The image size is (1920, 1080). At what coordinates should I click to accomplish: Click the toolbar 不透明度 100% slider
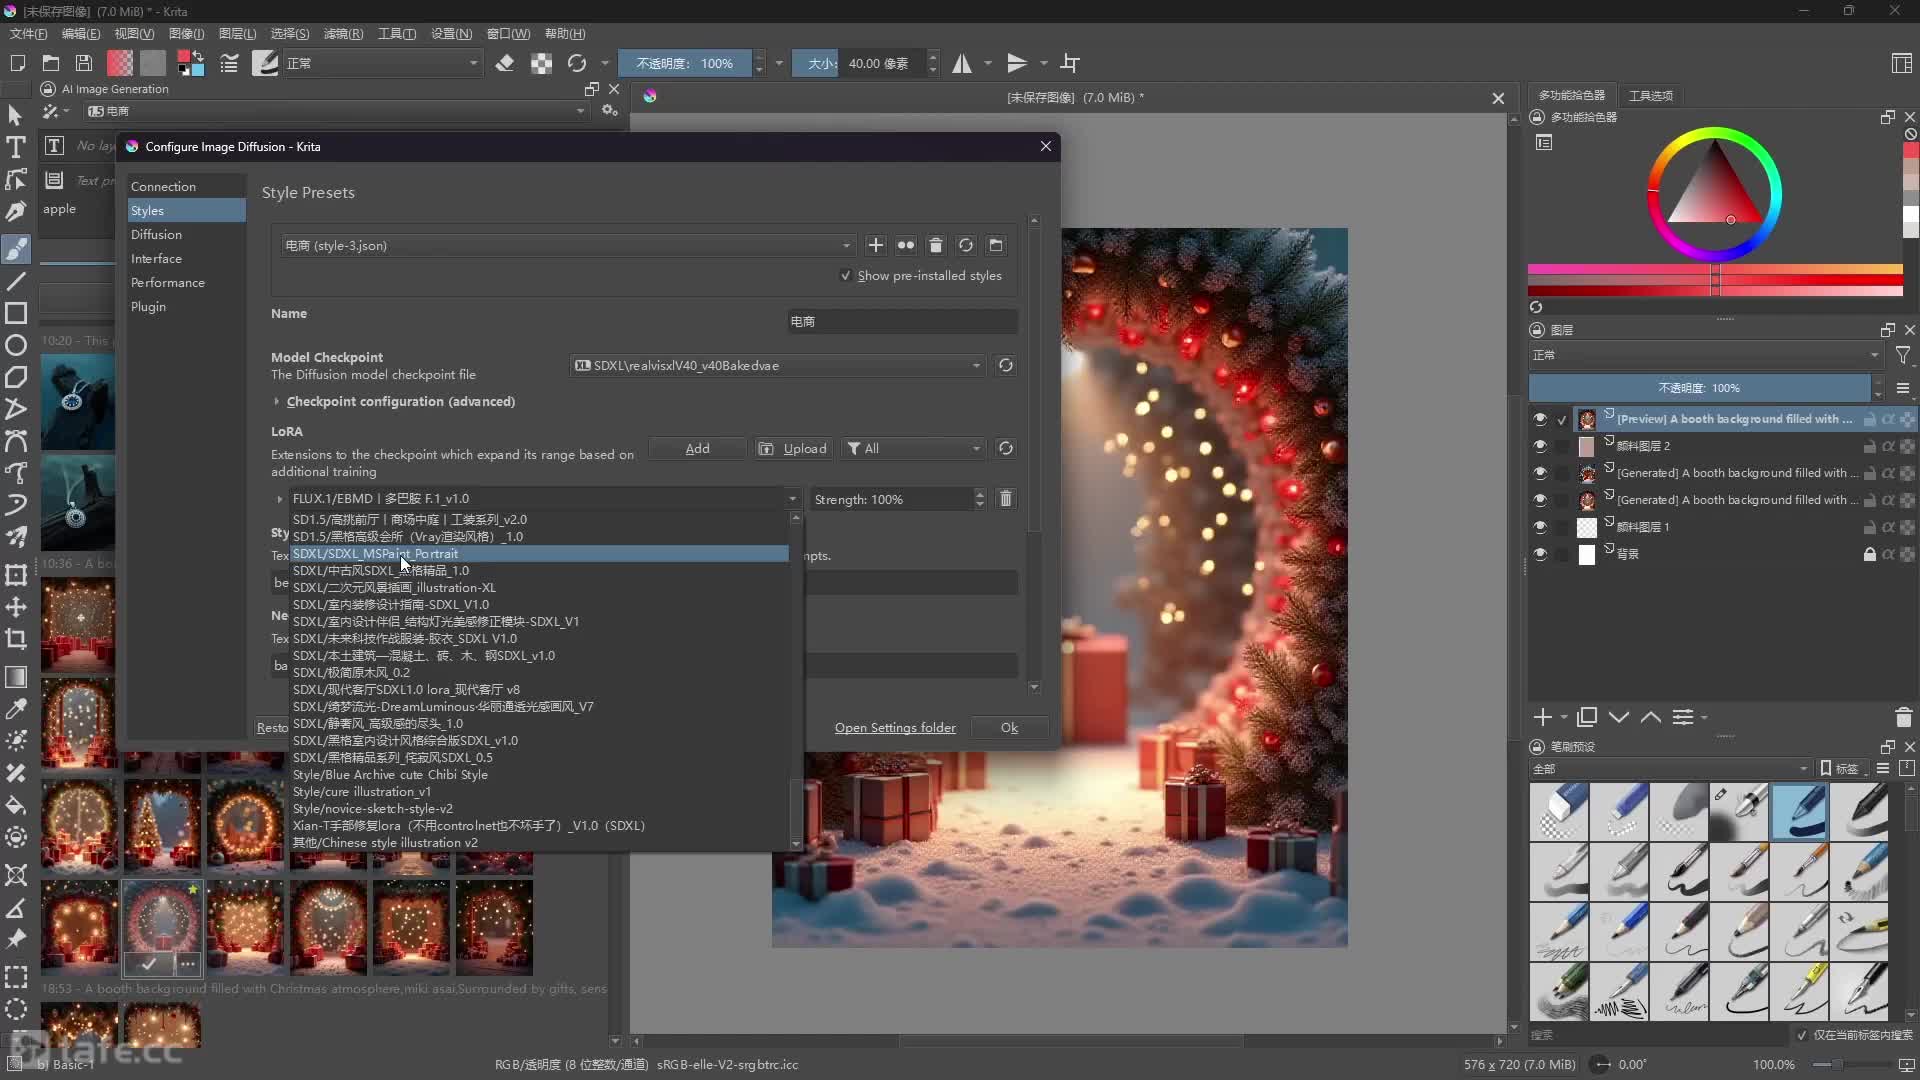[685, 63]
